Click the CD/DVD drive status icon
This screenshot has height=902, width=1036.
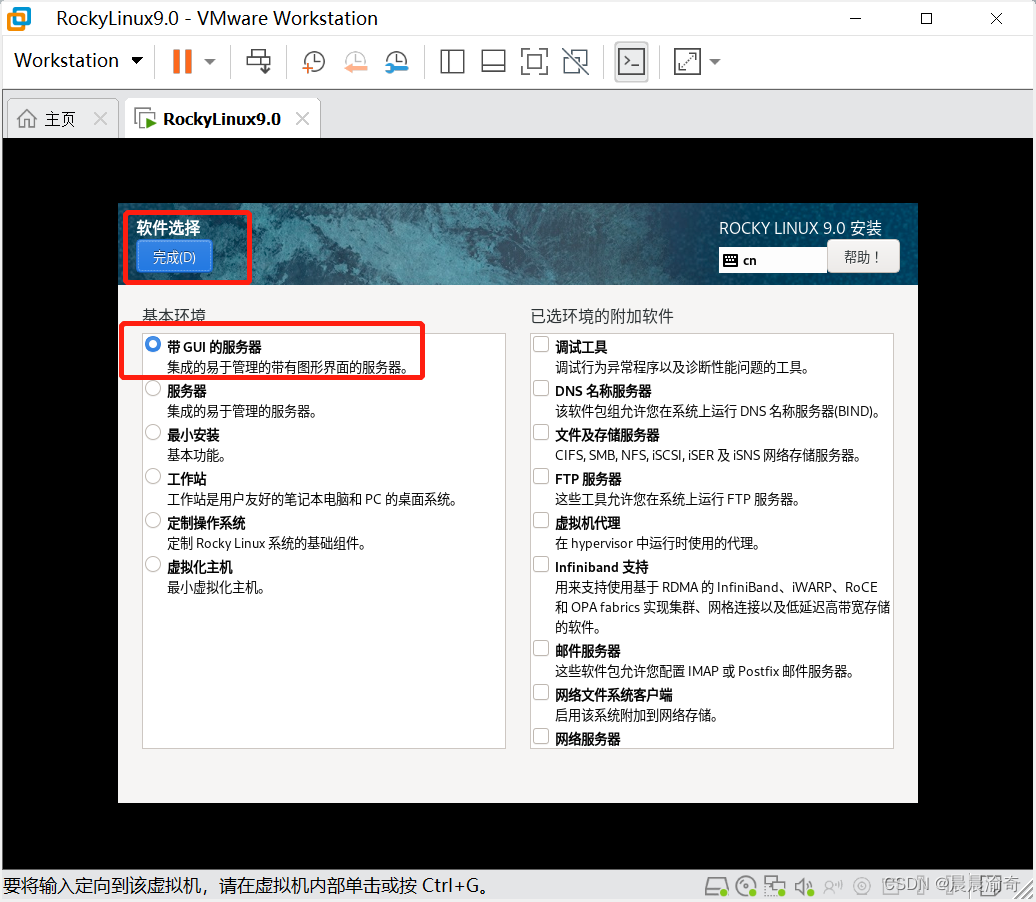pos(746,886)
